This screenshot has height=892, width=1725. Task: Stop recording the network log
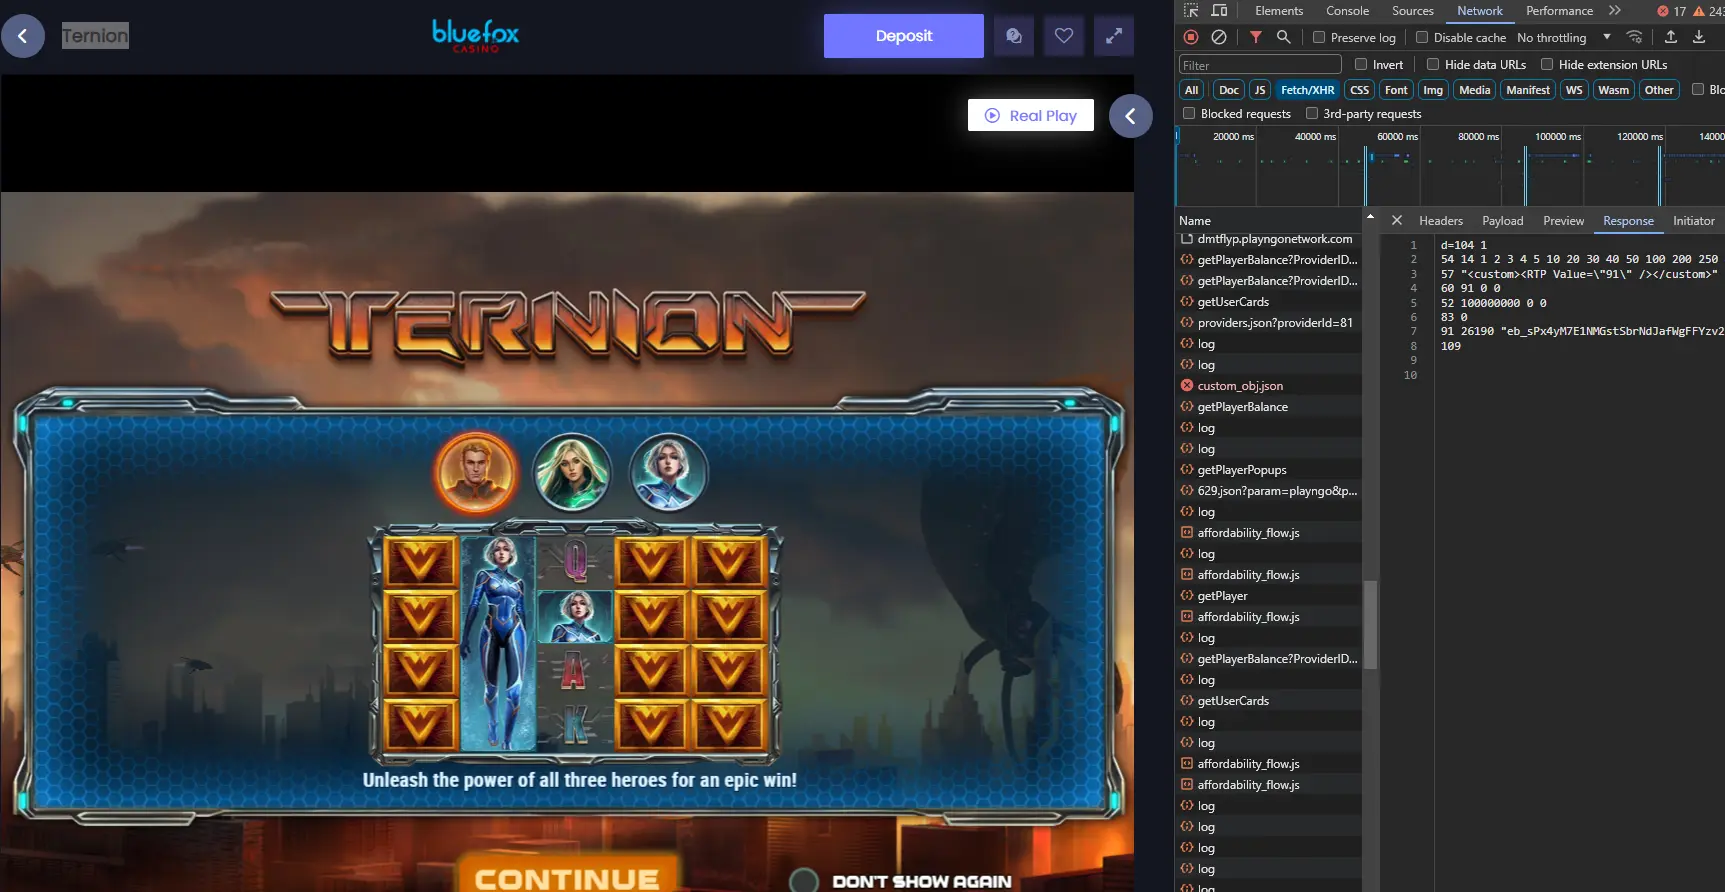1191,37
